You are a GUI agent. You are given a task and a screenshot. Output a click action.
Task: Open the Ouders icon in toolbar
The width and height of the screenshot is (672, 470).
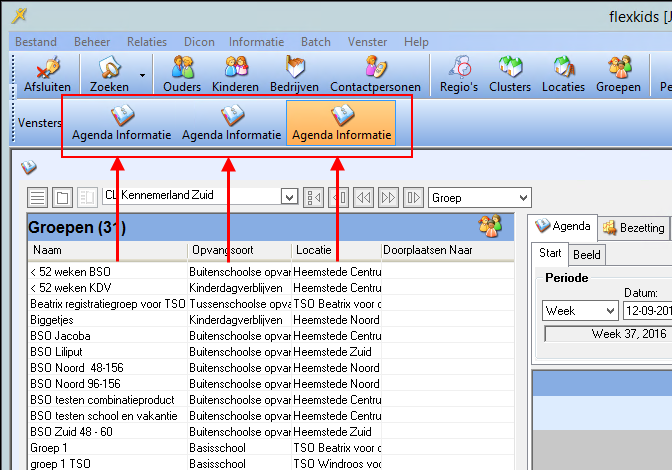[x=182, y=75]
